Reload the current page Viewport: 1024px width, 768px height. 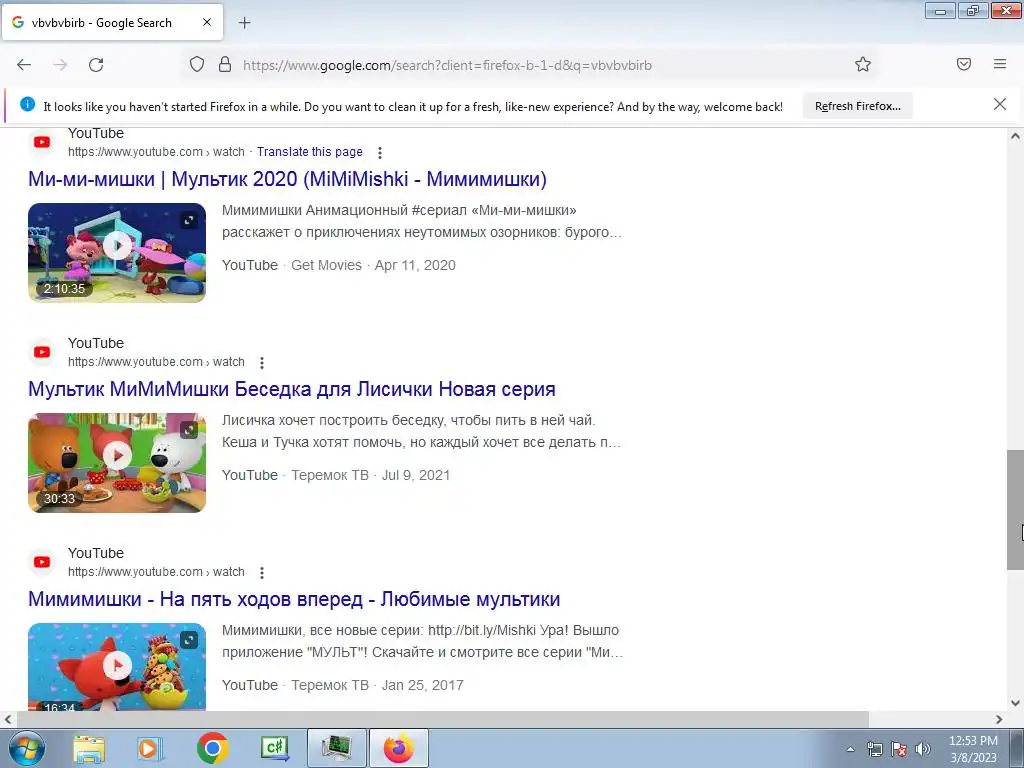96,65
